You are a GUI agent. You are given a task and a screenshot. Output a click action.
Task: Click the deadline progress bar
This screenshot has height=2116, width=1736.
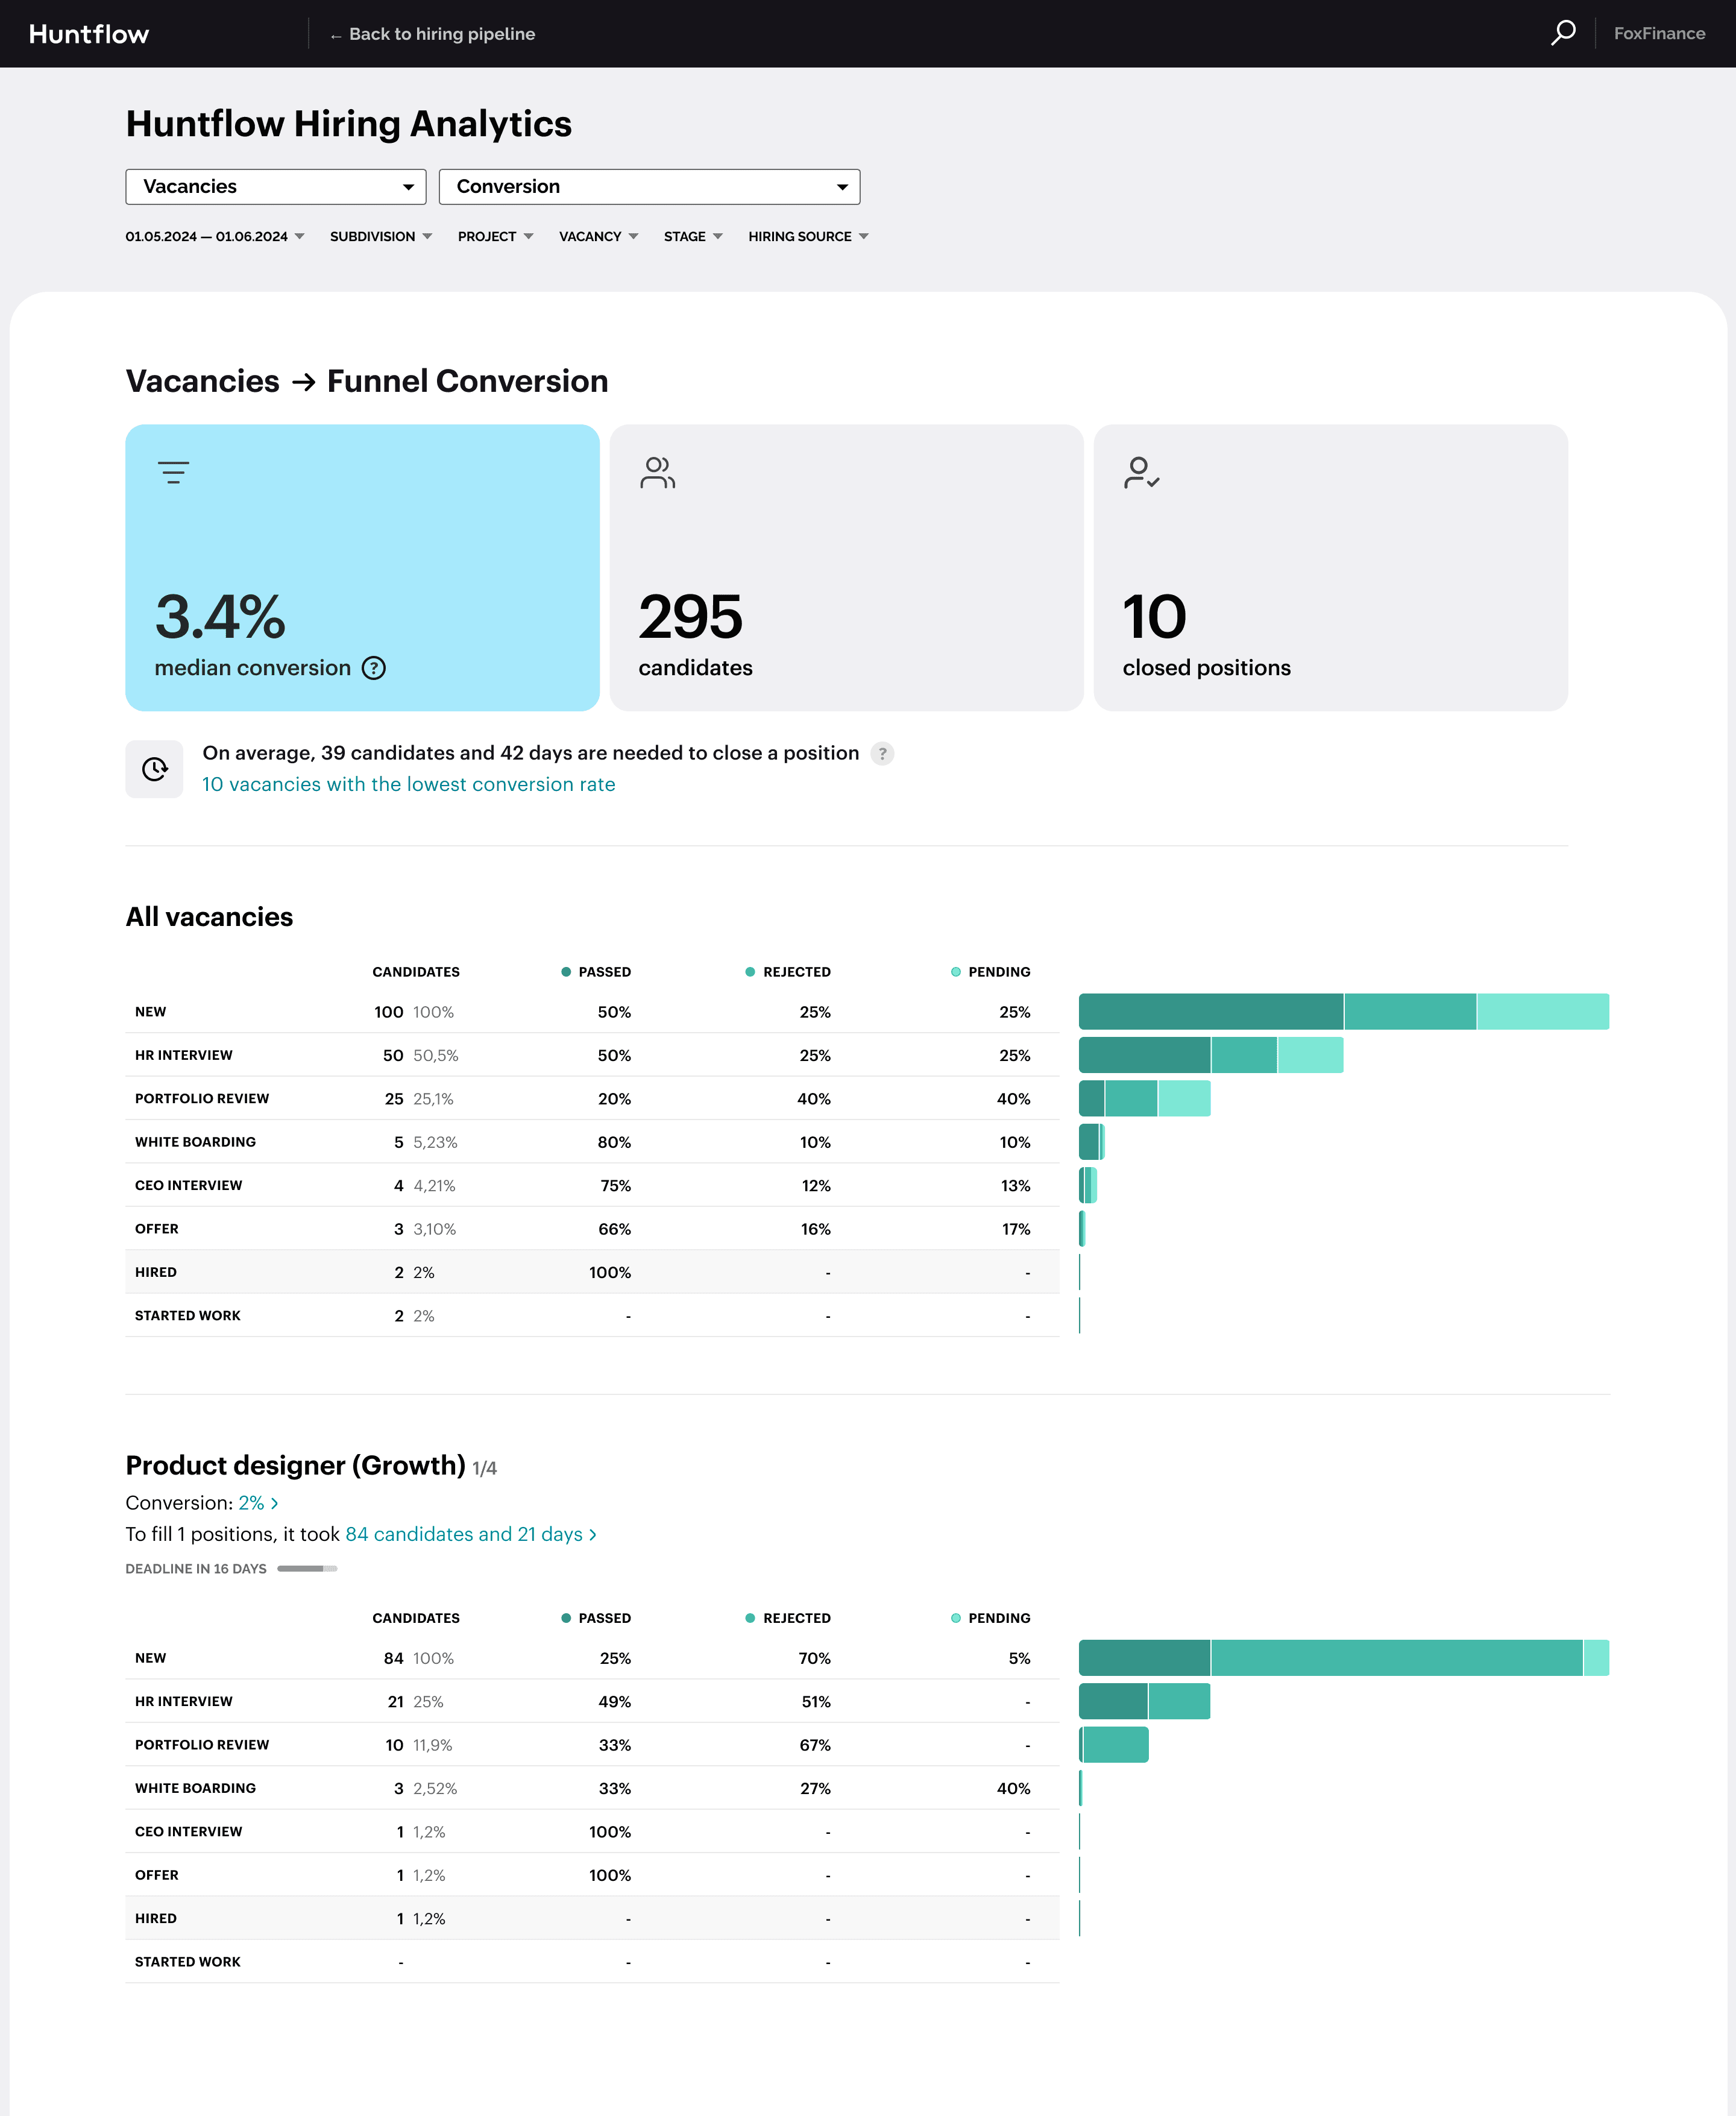click(307, 1569)
